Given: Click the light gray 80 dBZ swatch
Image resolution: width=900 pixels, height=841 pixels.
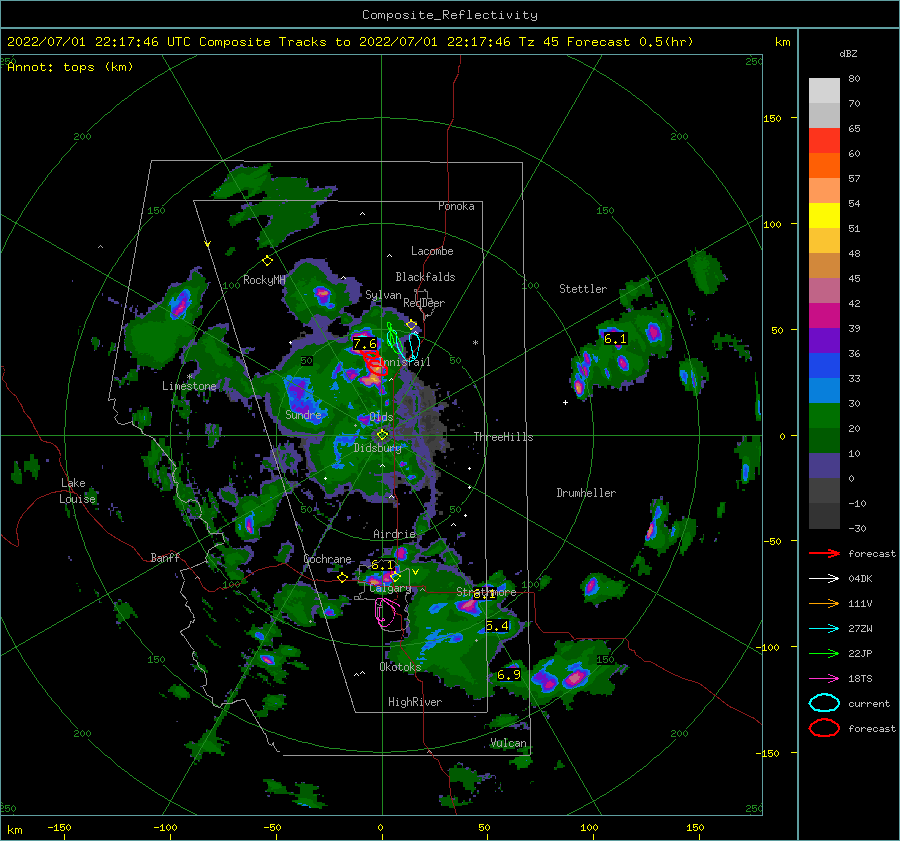Looking at the screenshot, I should 824,90.
